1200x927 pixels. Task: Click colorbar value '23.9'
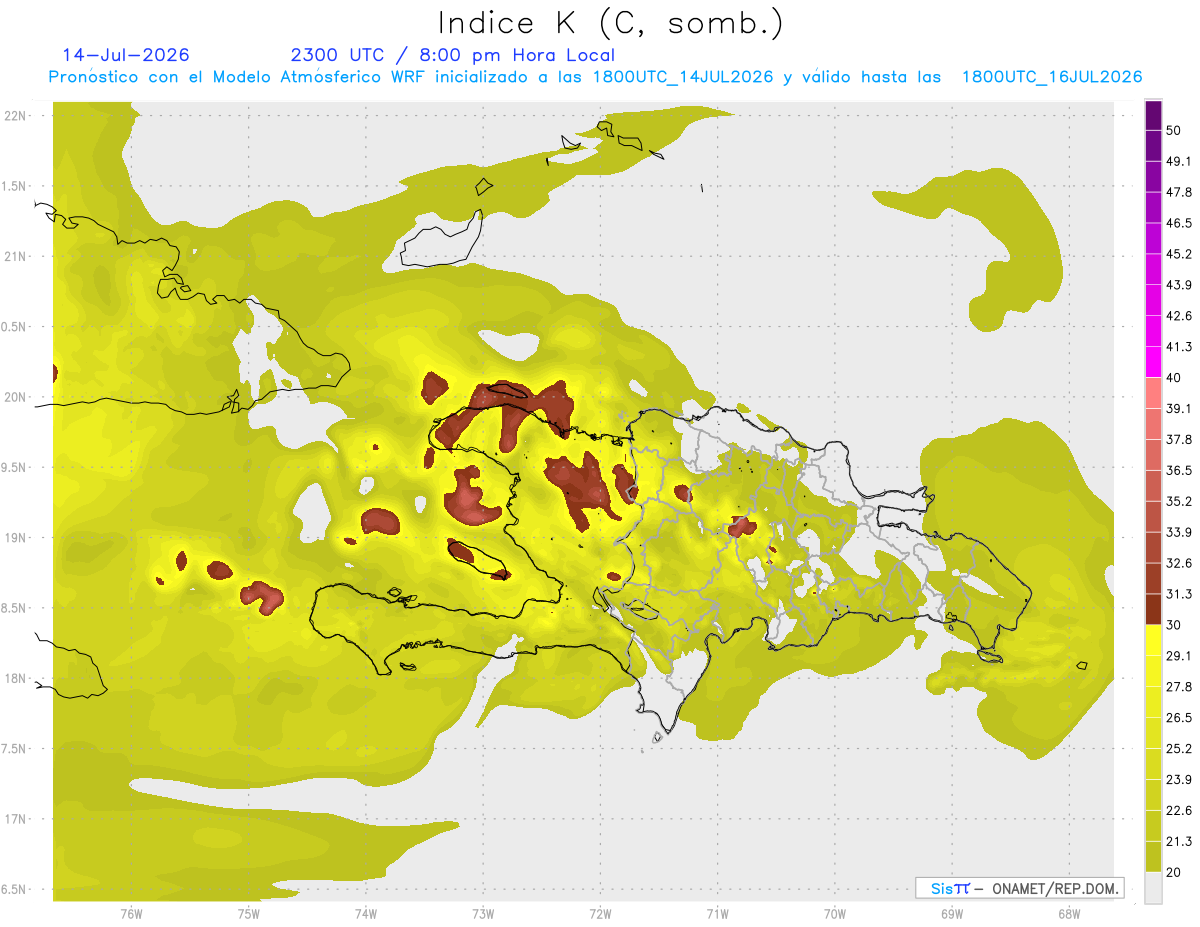coord(1179,780)
